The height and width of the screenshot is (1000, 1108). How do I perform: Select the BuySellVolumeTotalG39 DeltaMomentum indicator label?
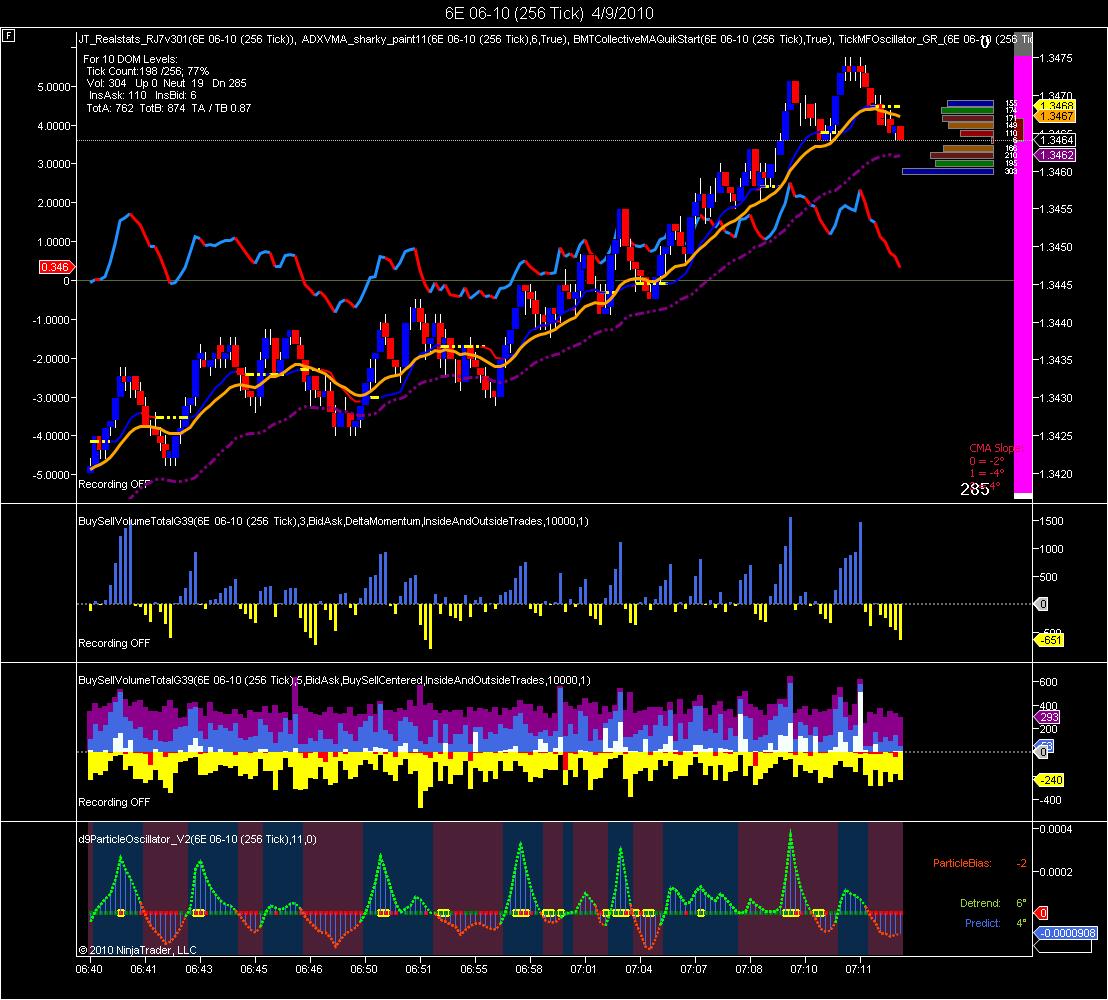click(333, 522)
